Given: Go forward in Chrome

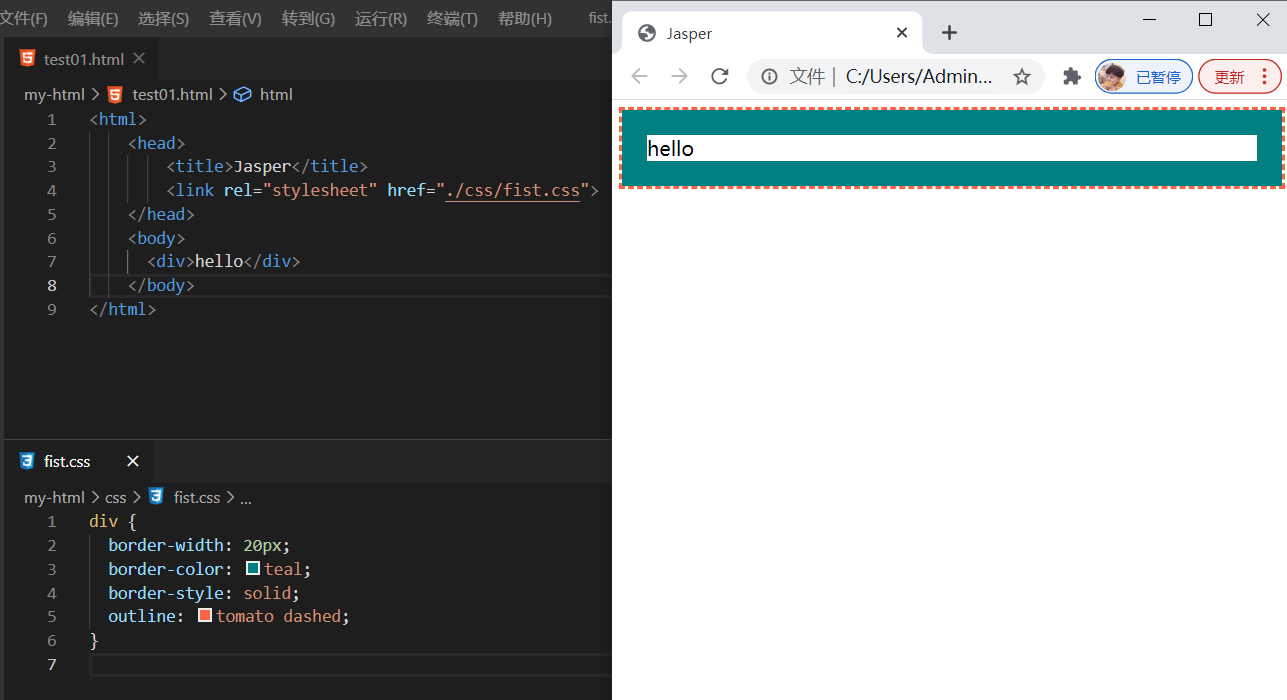Looking at the screenshot, I should click(679, 77).
